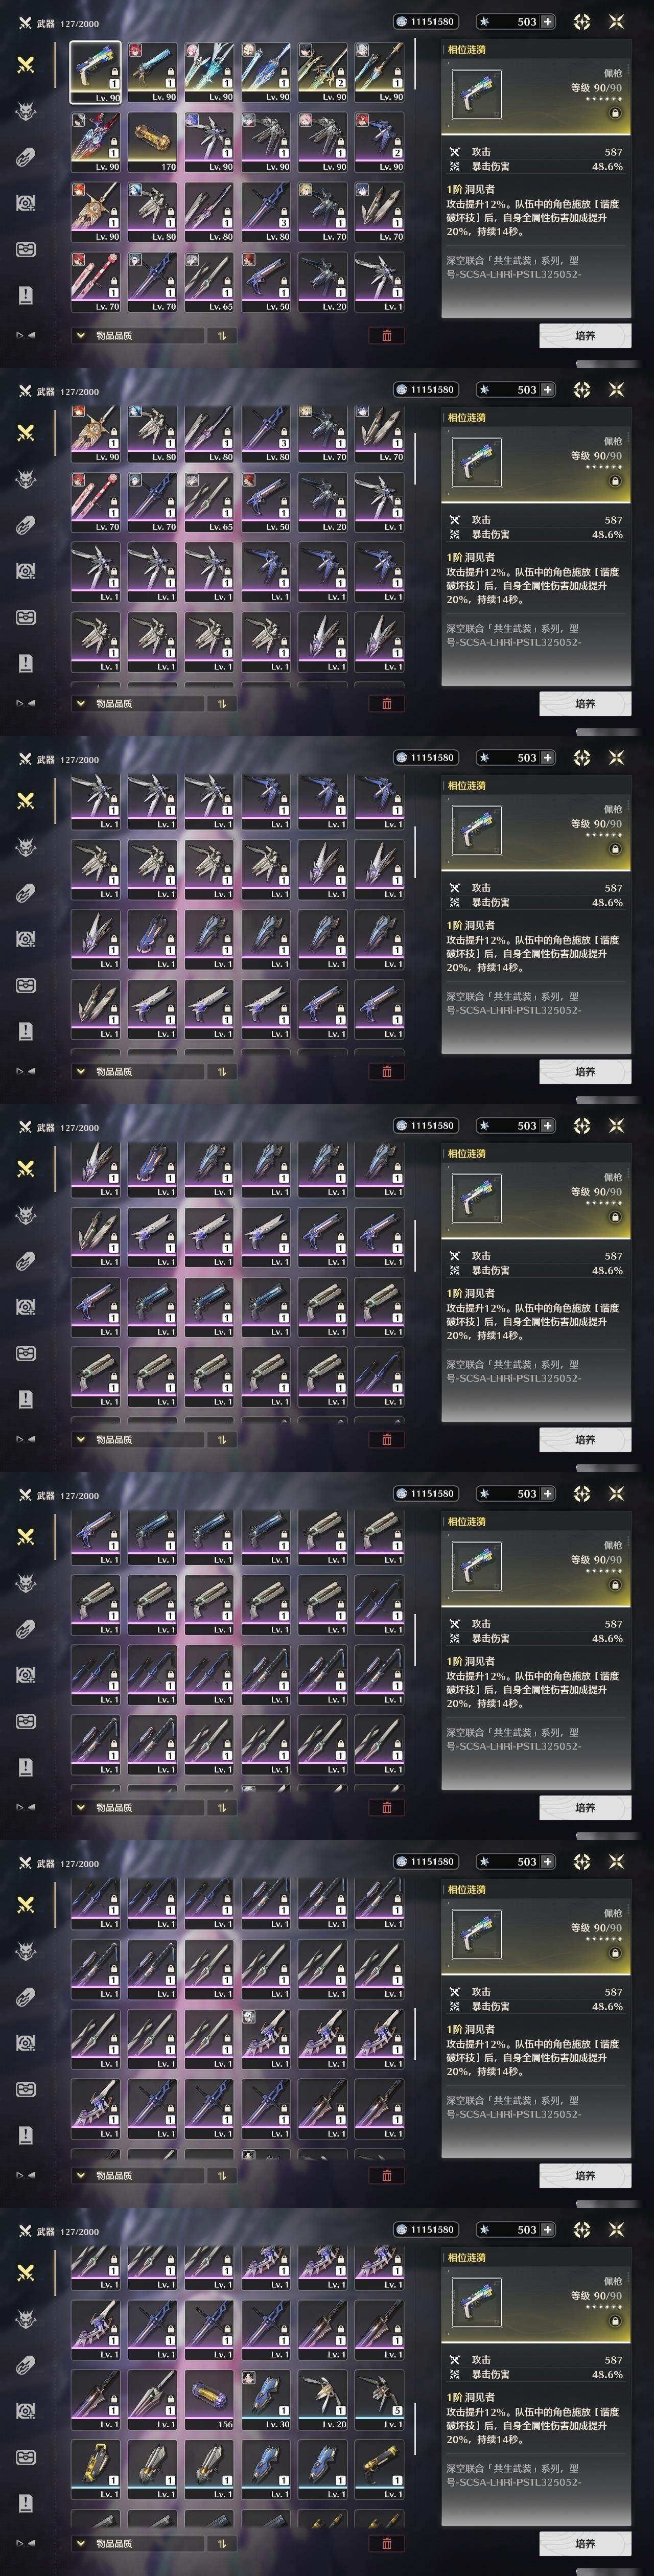Click the 培养 button in the bottommost screen
This screenshot has height=2576, width=654.
[585, 2543]
